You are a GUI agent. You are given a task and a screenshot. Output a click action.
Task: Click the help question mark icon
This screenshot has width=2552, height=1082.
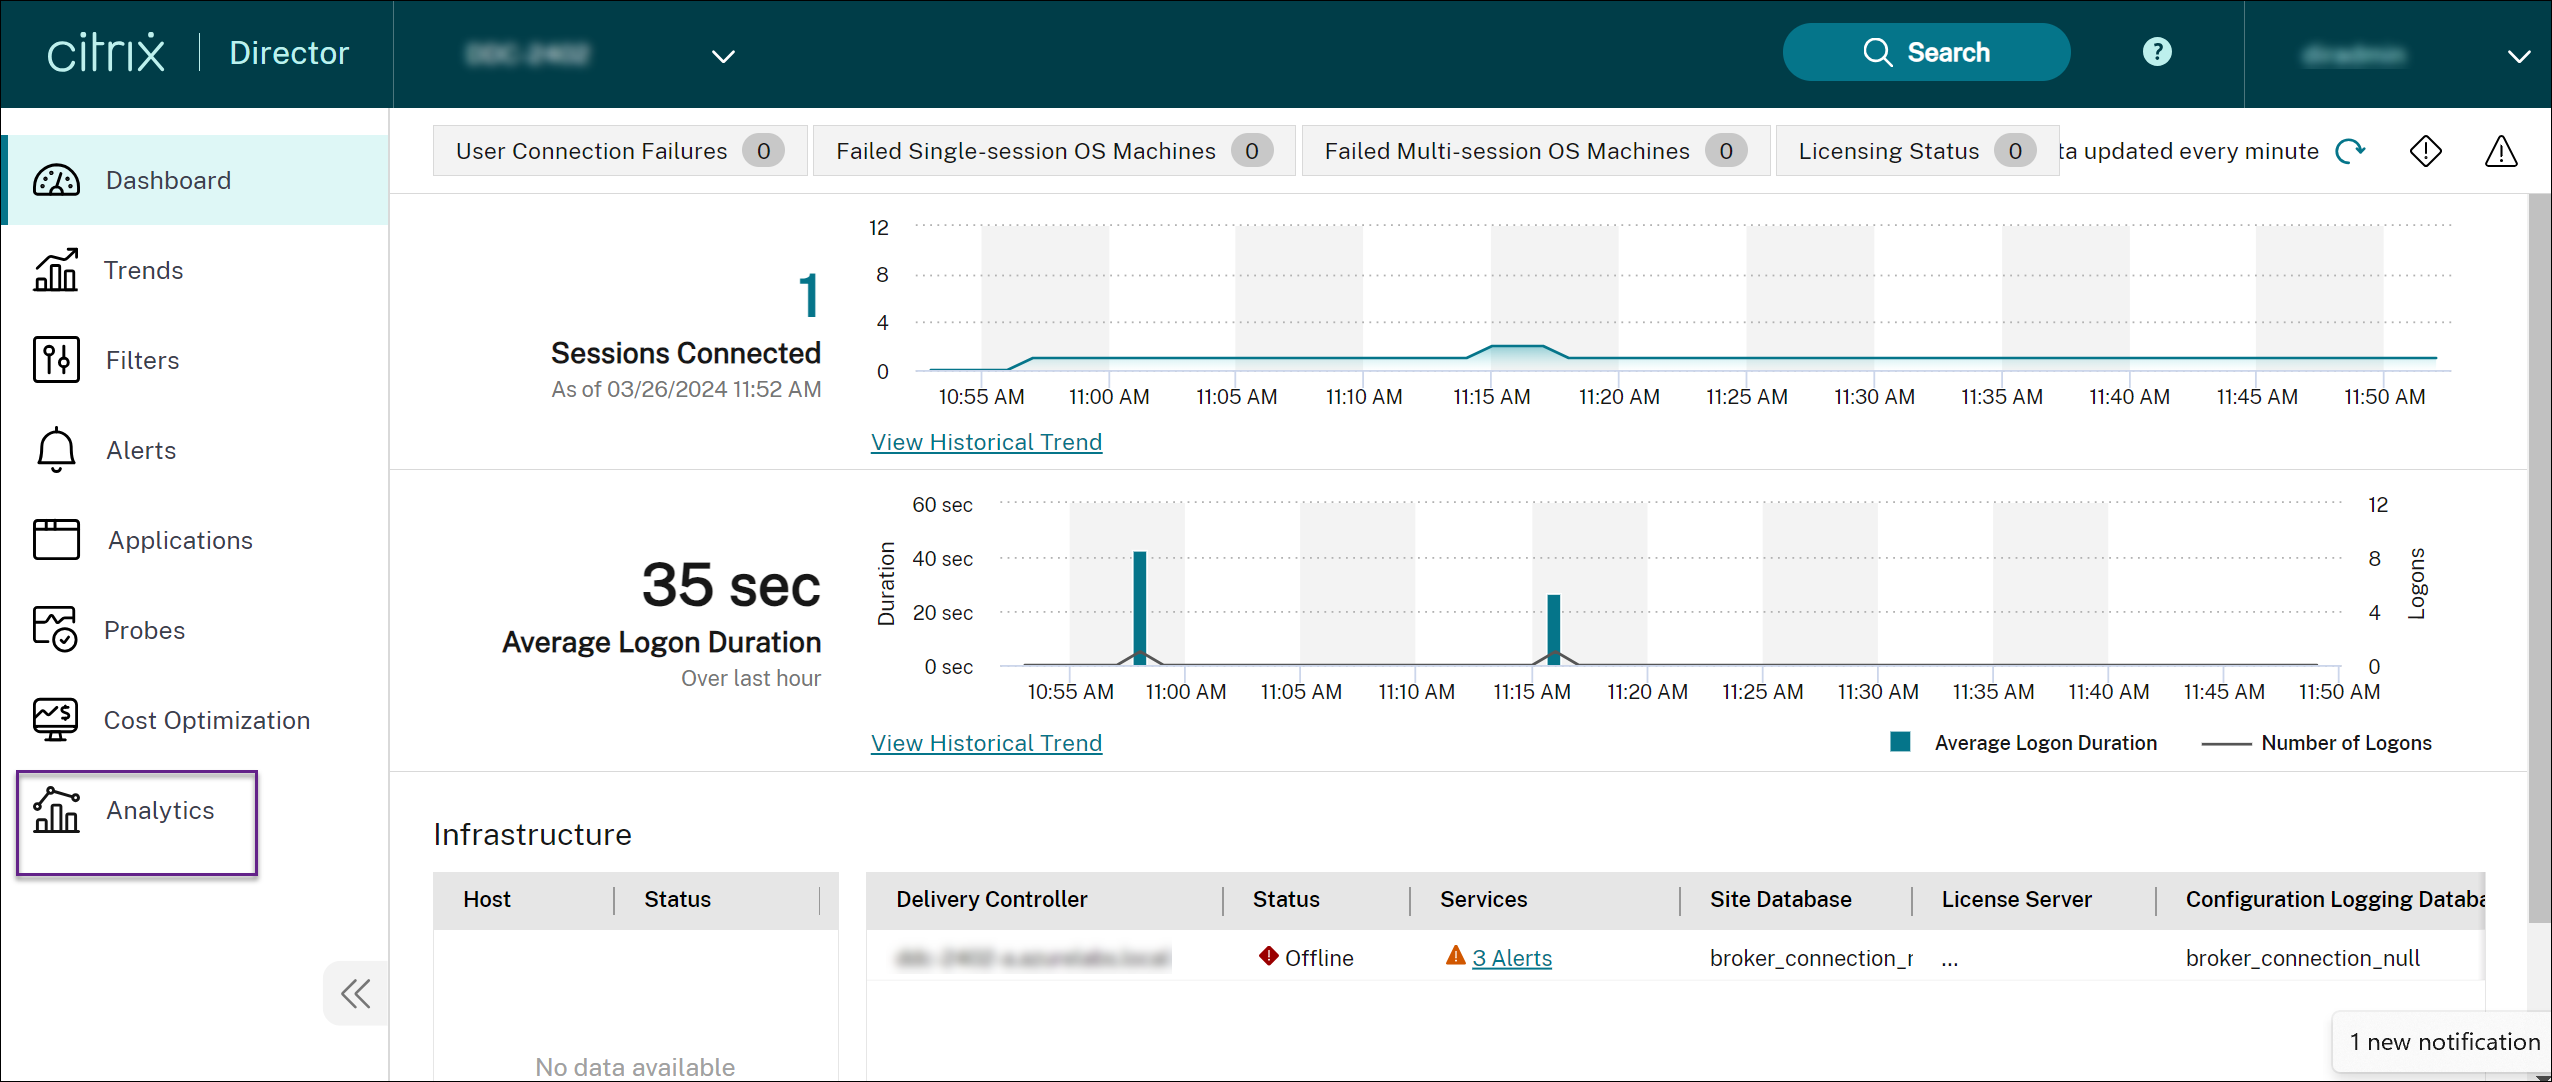[2157, 52]
